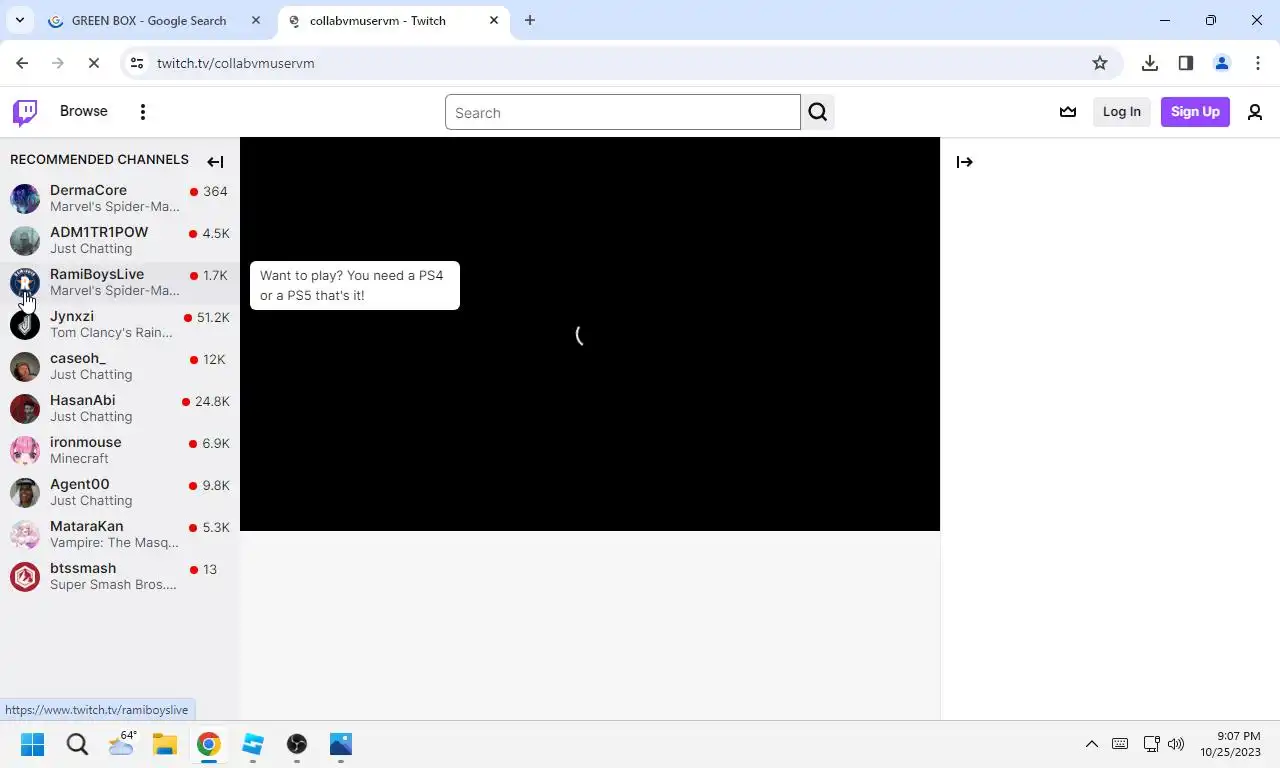Click MataraKan's avatar

pyautogui.click(x=25, y=534)
